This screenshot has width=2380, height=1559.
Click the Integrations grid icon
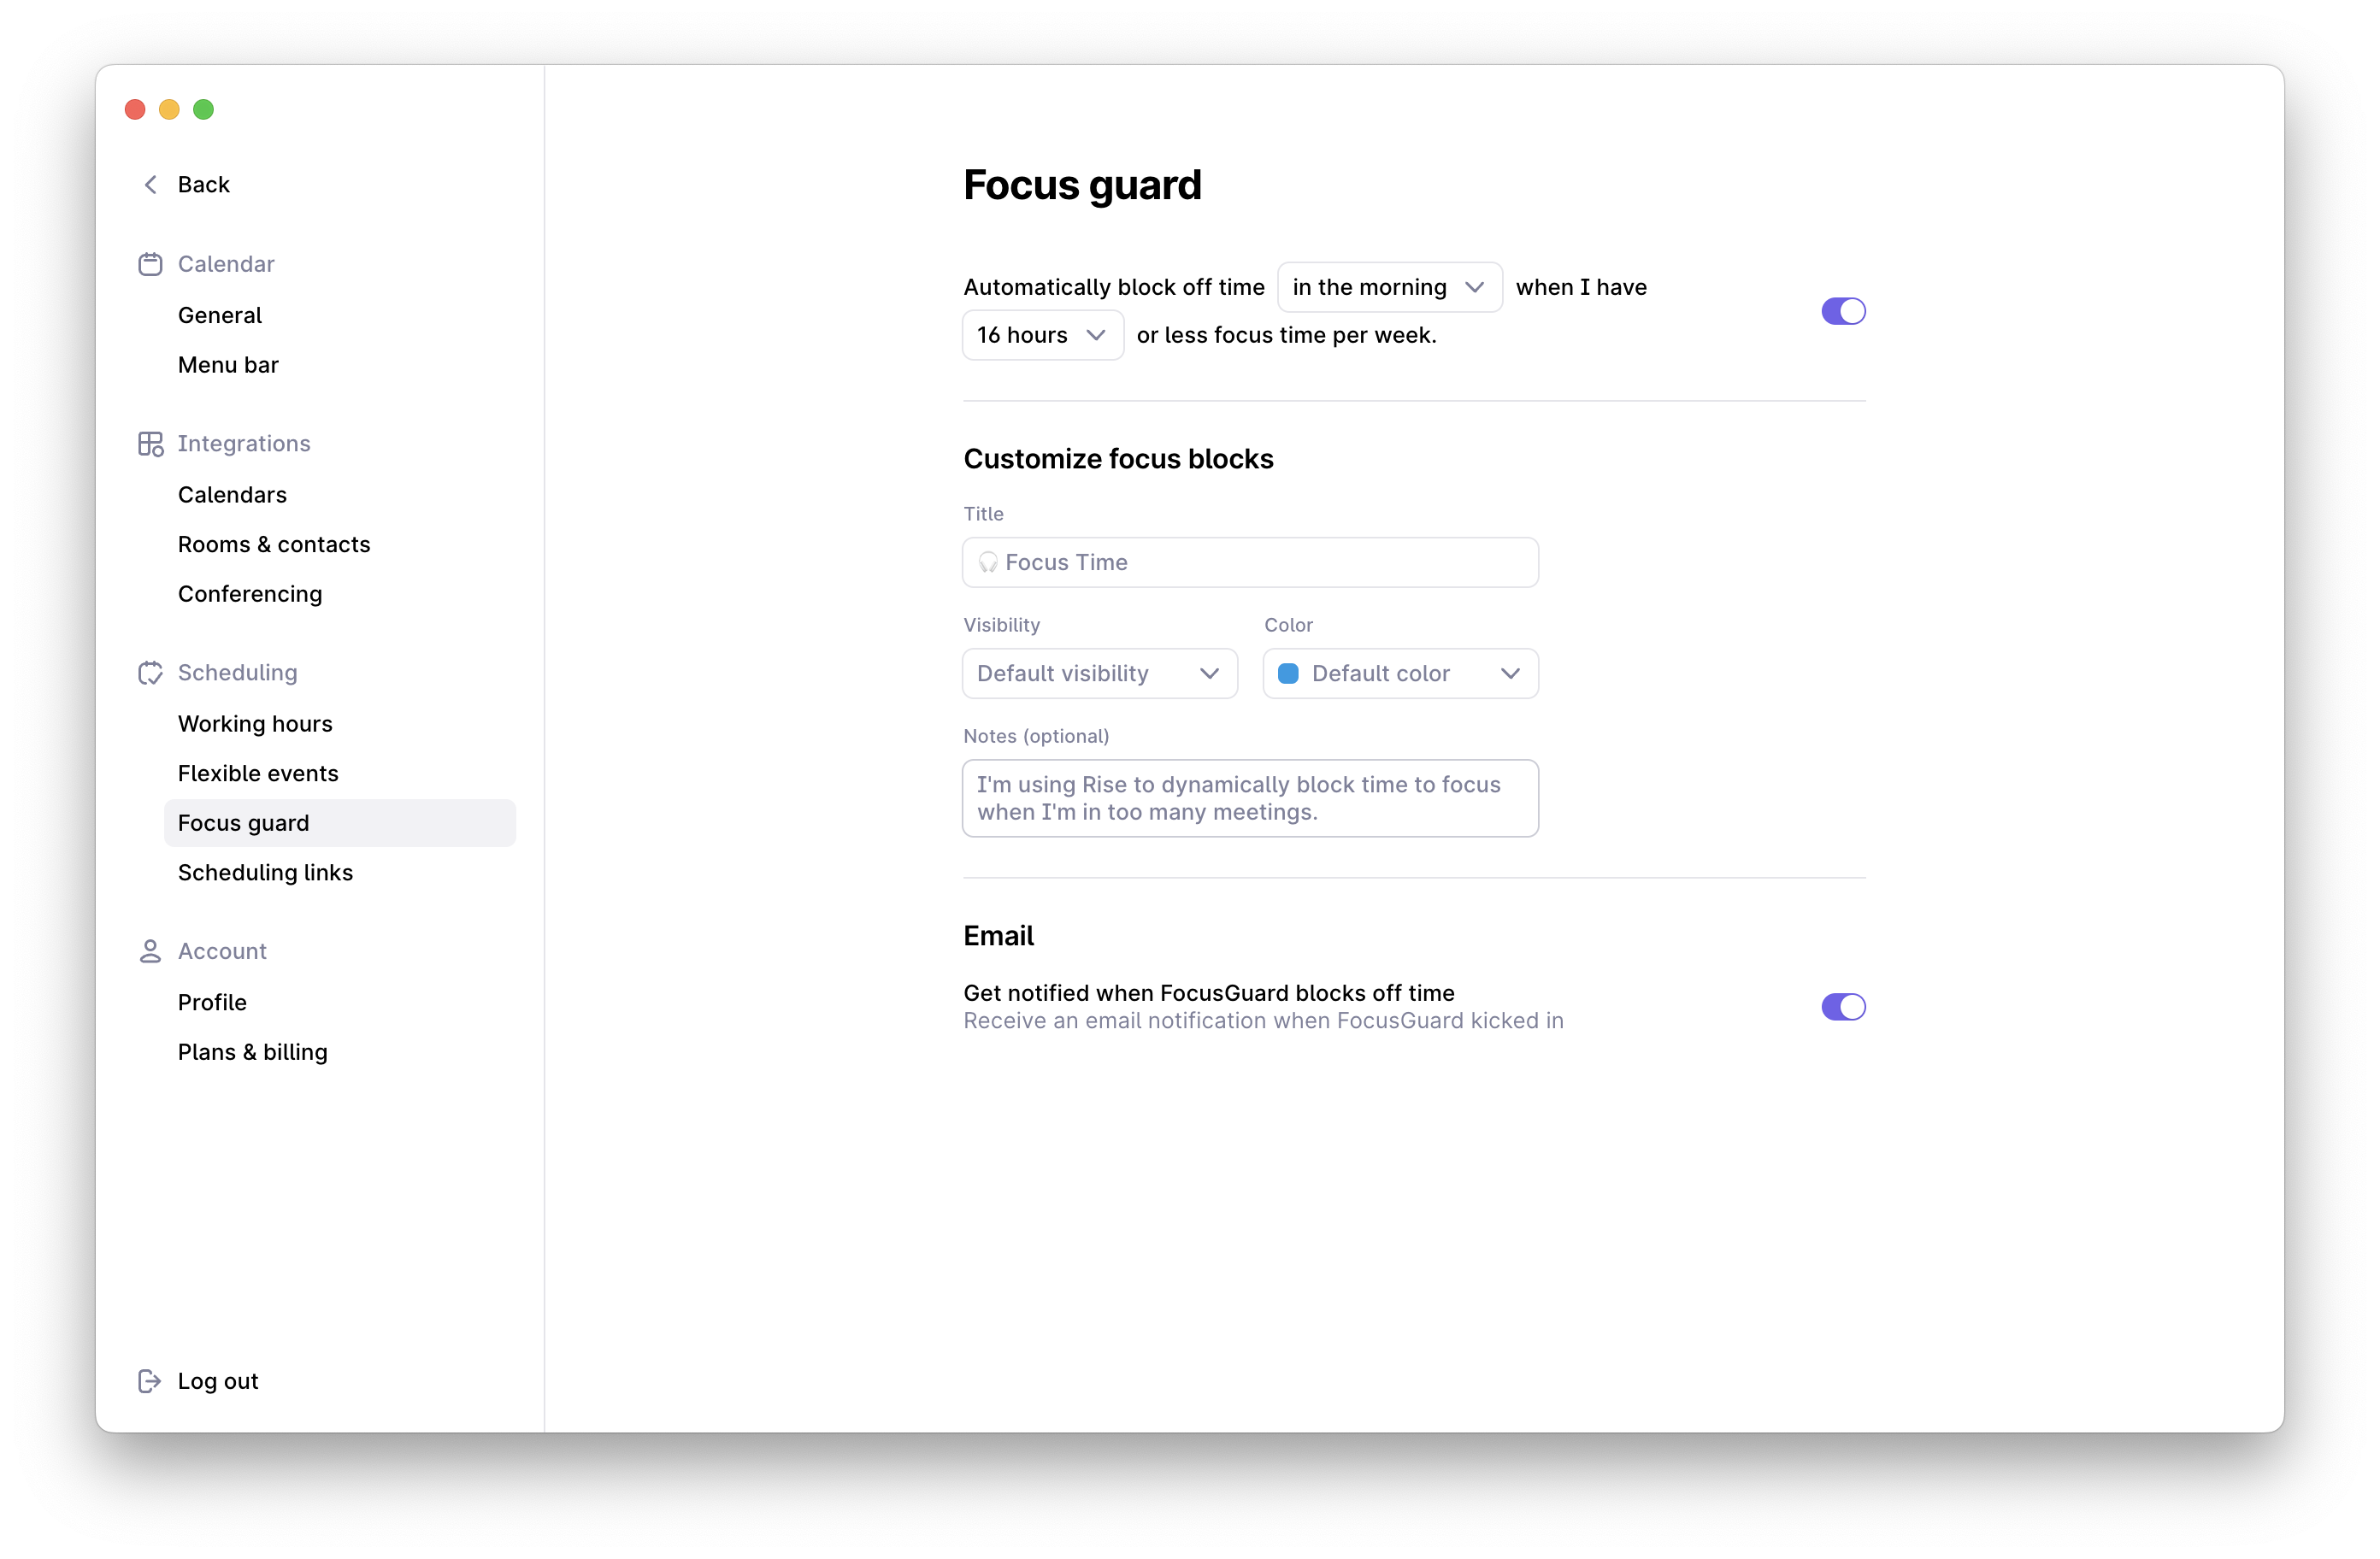point(150,444)
